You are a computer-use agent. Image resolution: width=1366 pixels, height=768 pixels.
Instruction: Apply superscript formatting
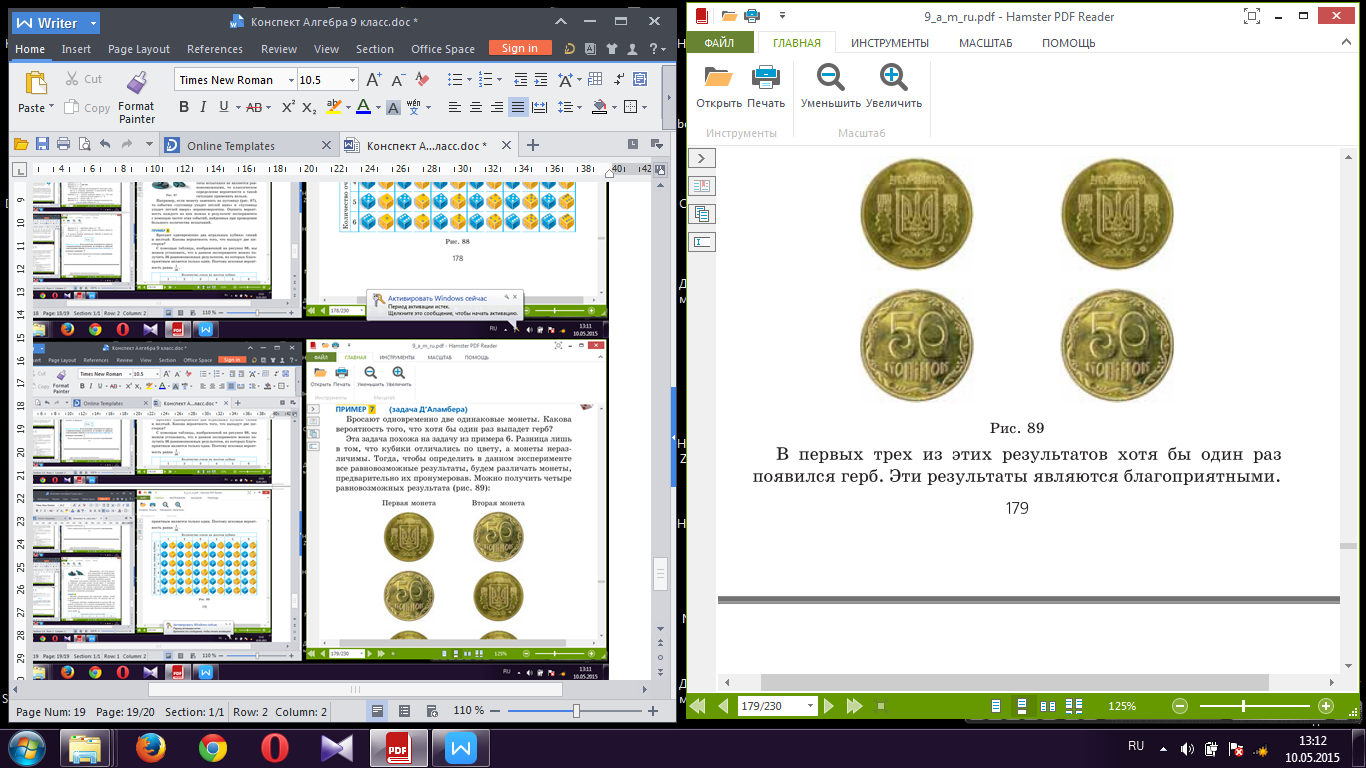288,108
